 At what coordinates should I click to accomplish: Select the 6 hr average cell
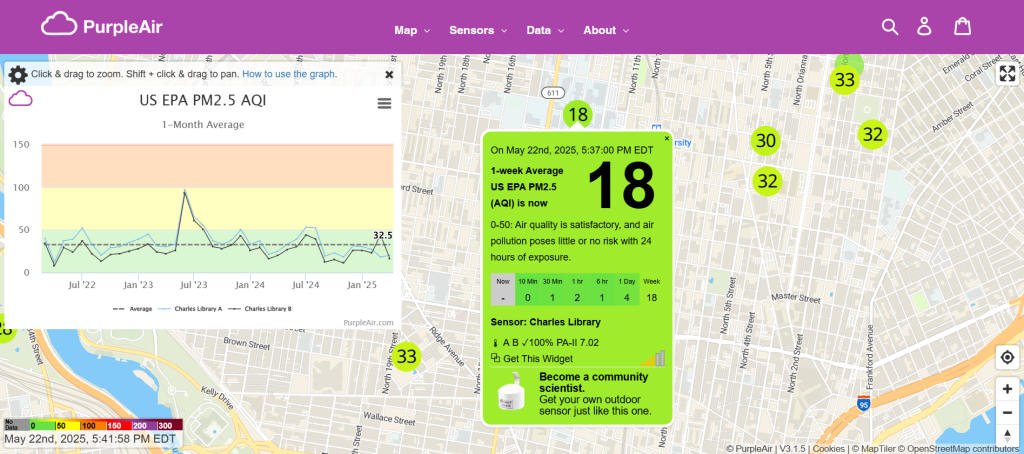coord(602,289)
